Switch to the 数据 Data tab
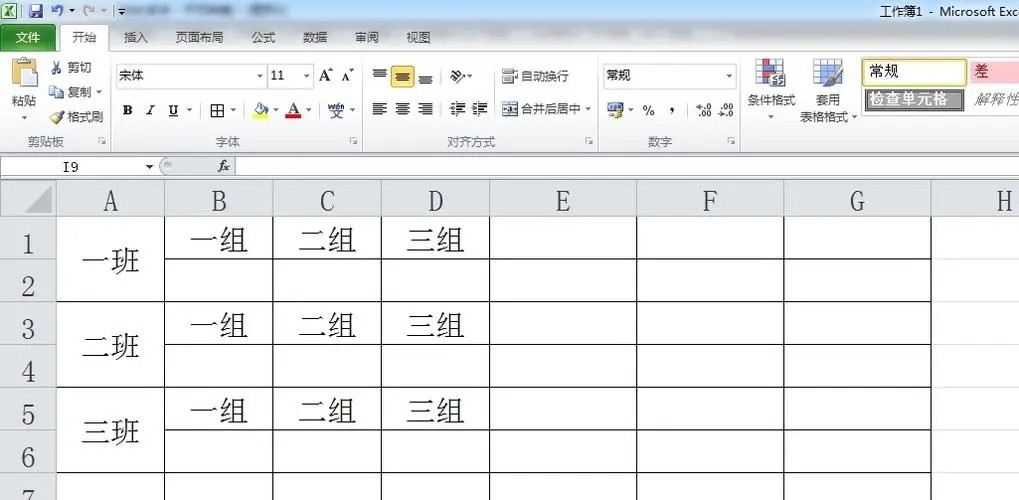The height and width of the screenshot is (500, 1019). point(315,38)
